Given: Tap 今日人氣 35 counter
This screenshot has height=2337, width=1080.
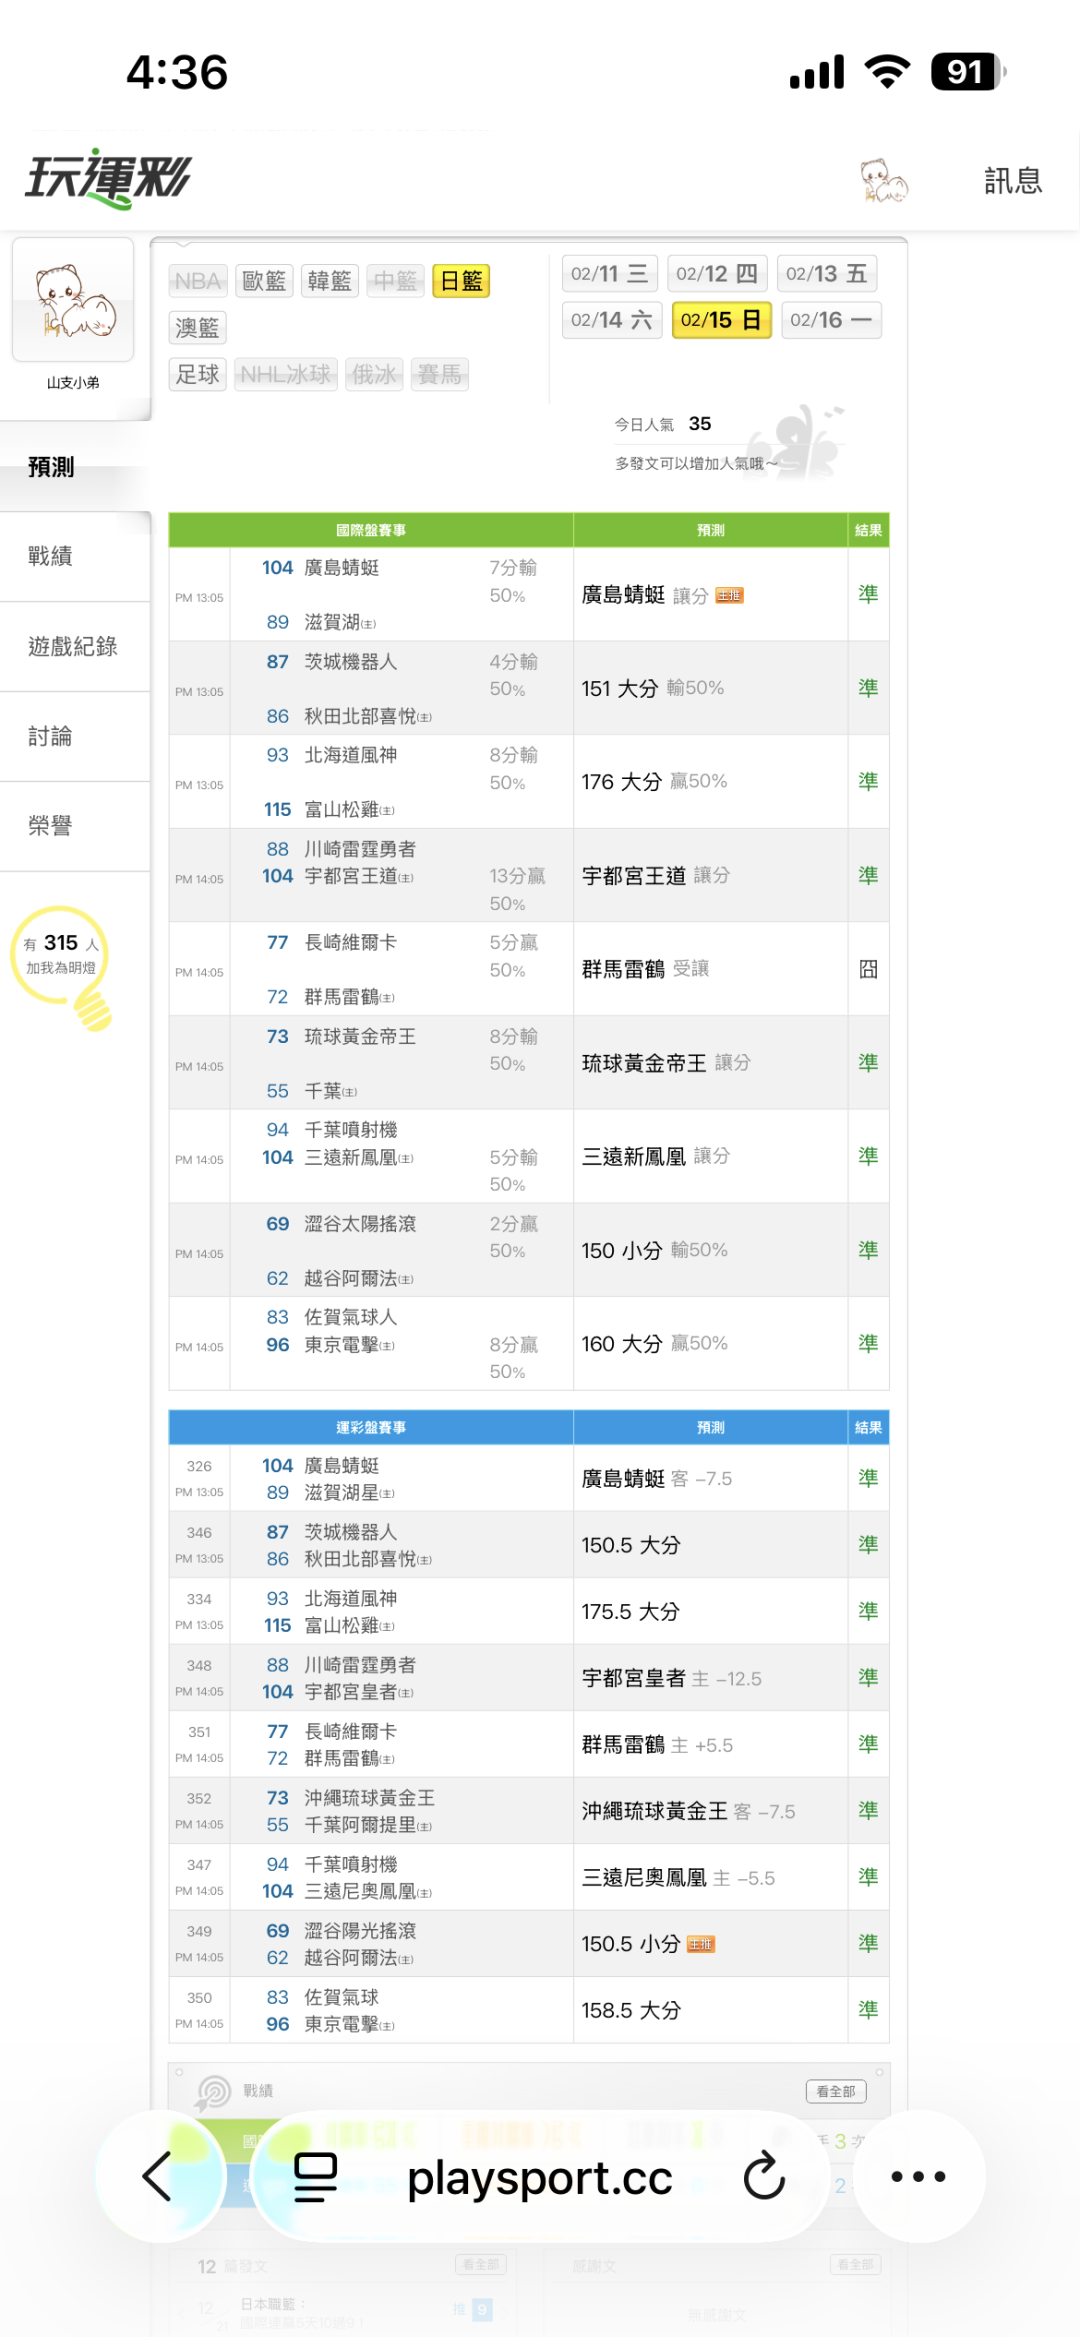Looking at the screenshot, I should (x=662, y=424).
